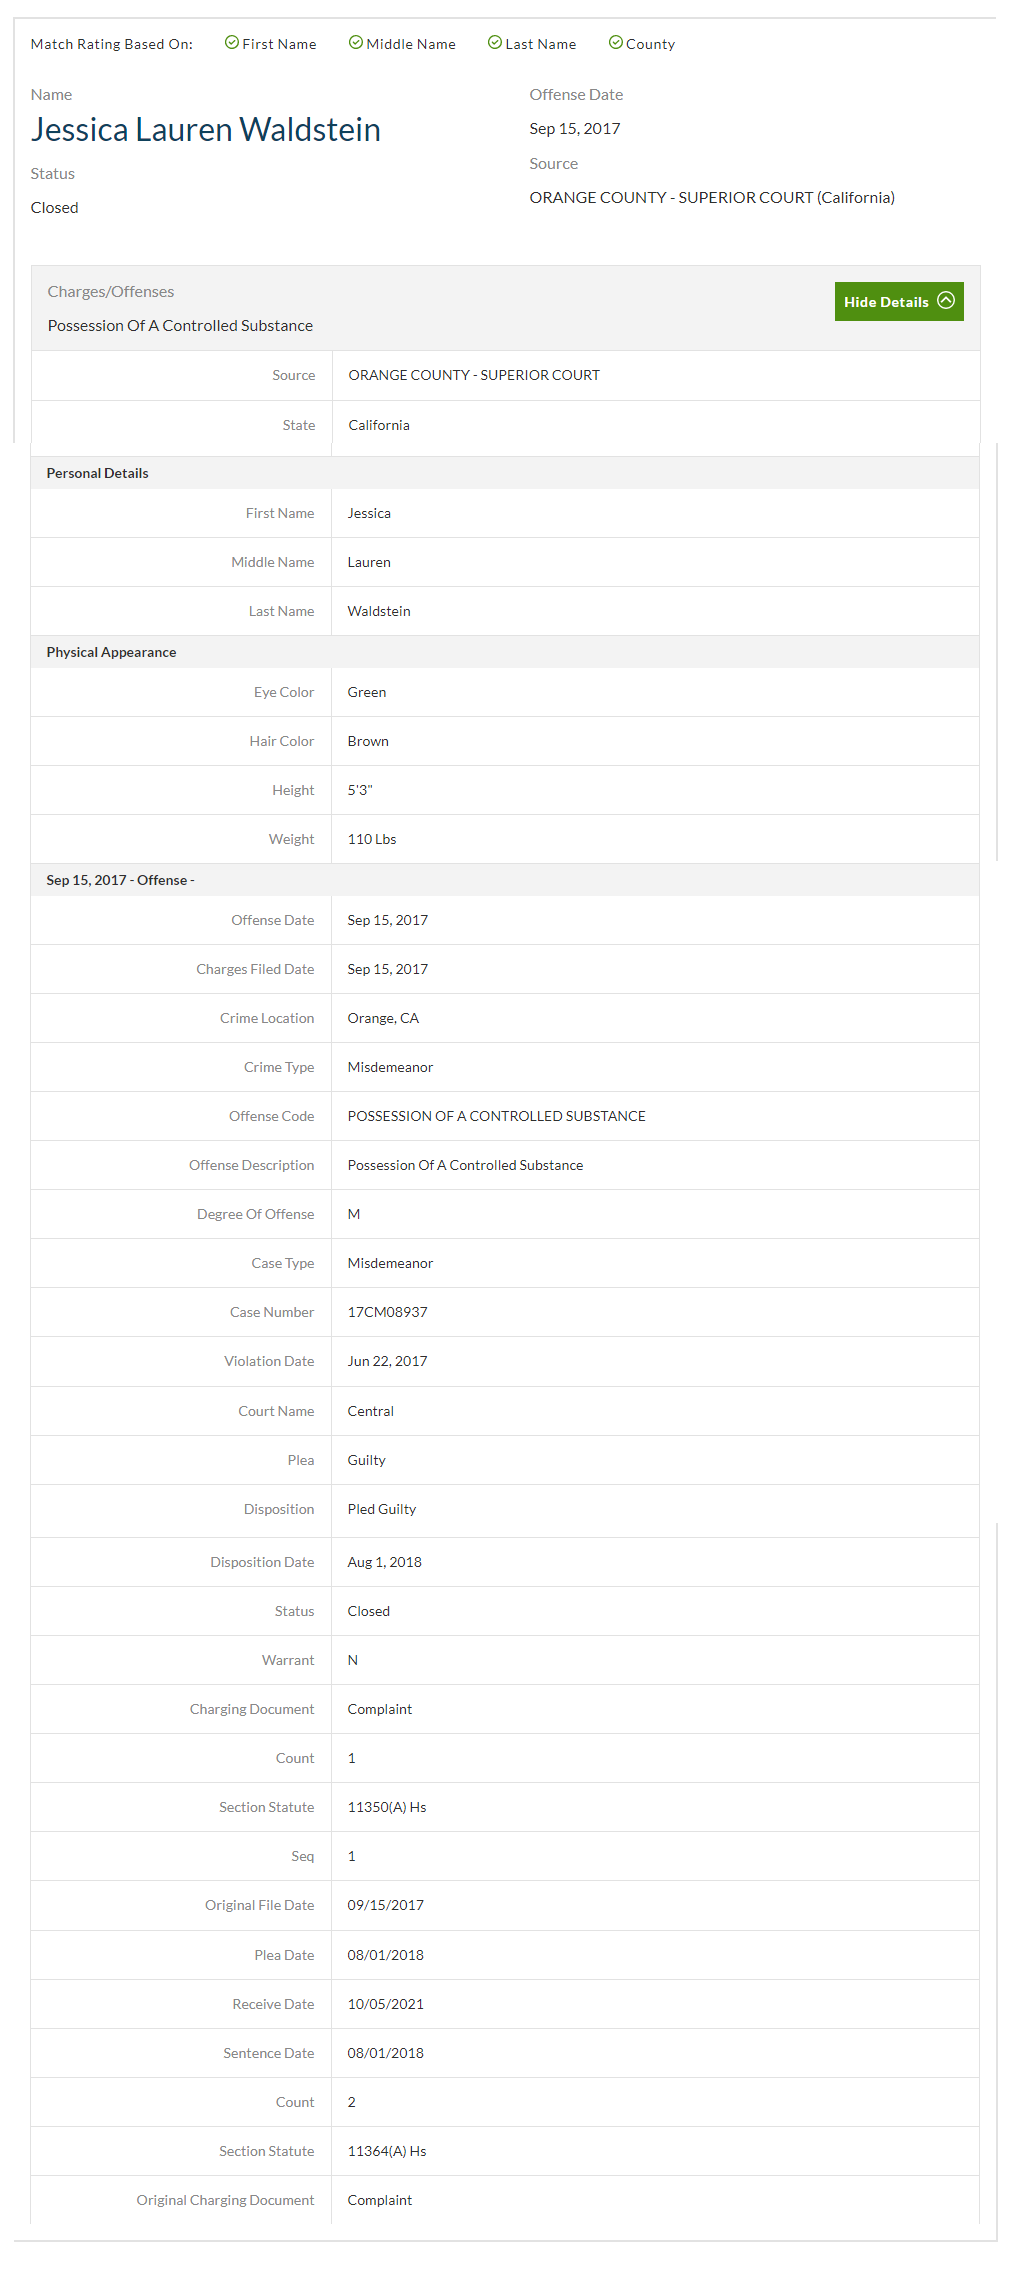Select the Personal Details section header
Image resolution: width=1029 pixels, height=2281 pixels.
pyautogui.click(x=97, y=473)
